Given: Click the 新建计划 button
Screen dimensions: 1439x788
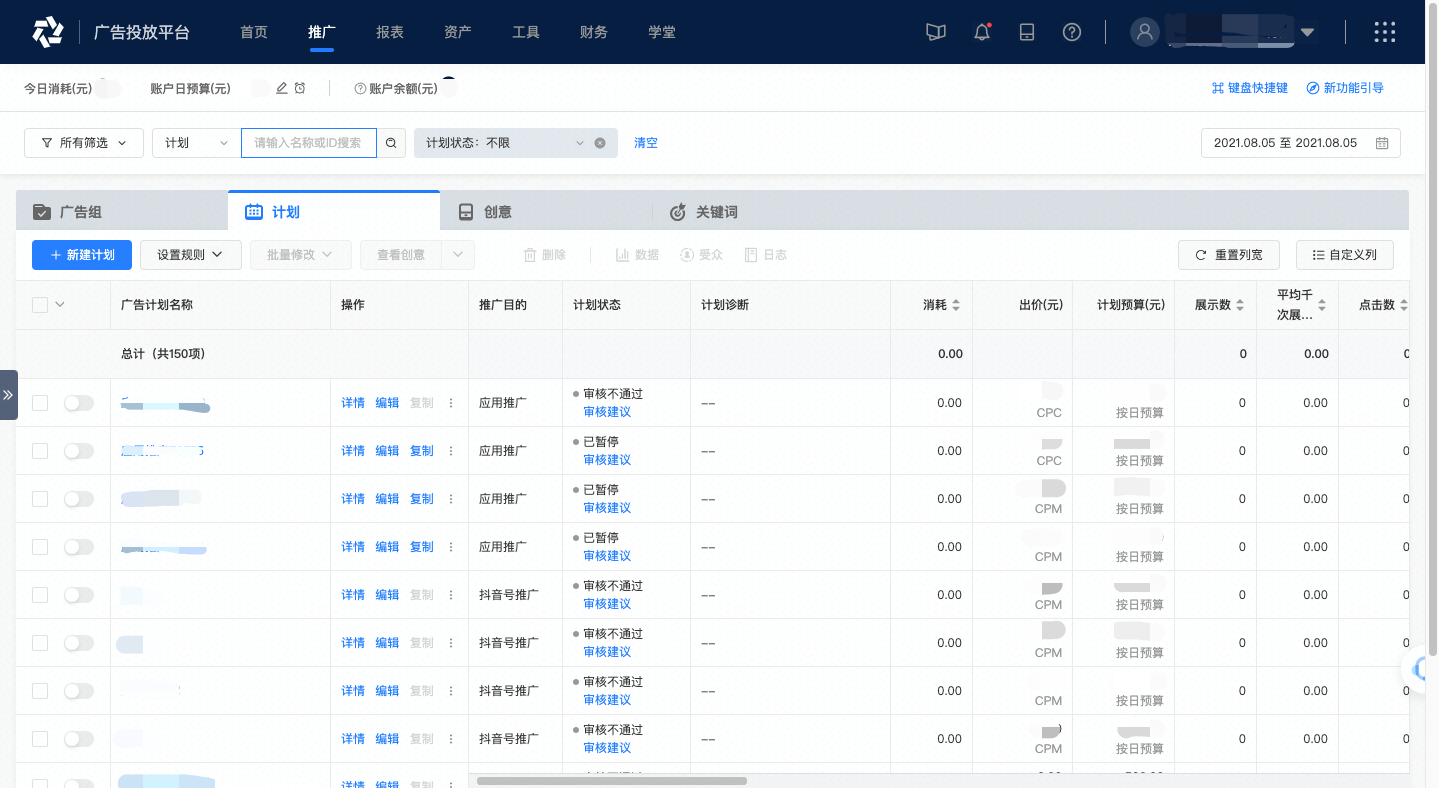Looking at the screenshot, I should [x=81, y=254].
